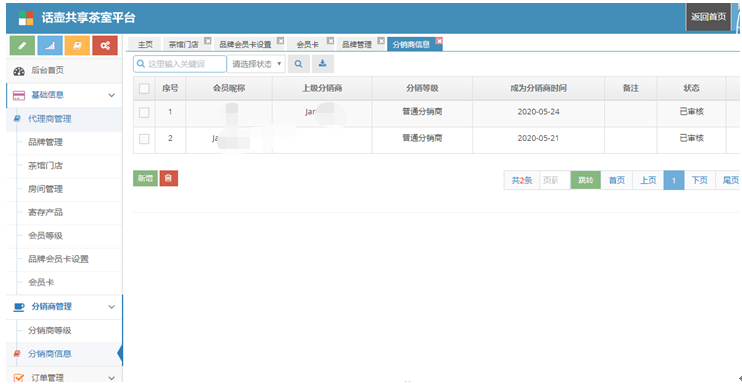
Task: Switch to the 主页 tab
Action: point(145,45)
